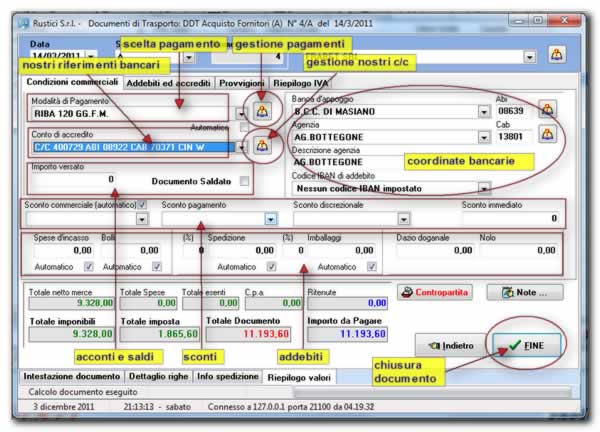
Task: Go back with the Indietro button
Action: coord(446,346)
